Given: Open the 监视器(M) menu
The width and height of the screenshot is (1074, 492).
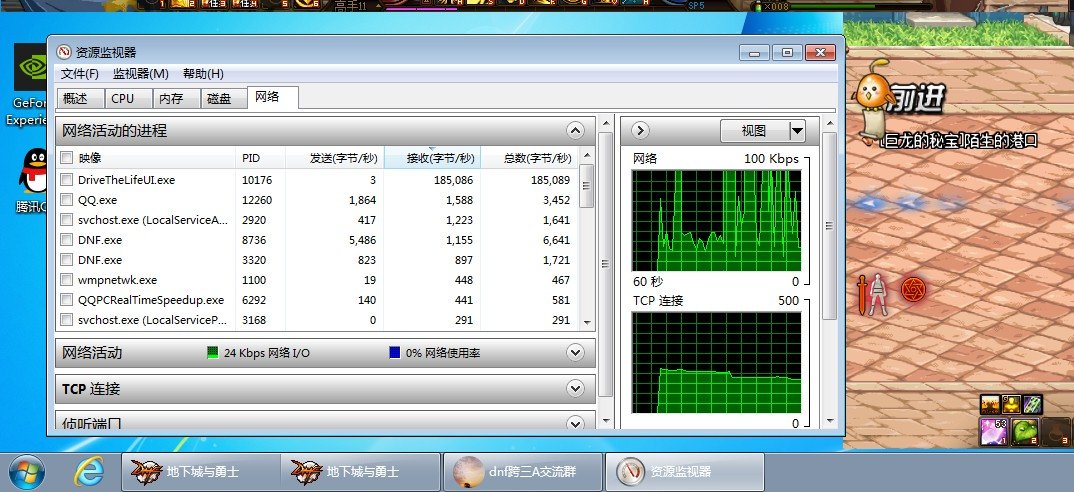Looking at the screenshot, I should [140, 74].
